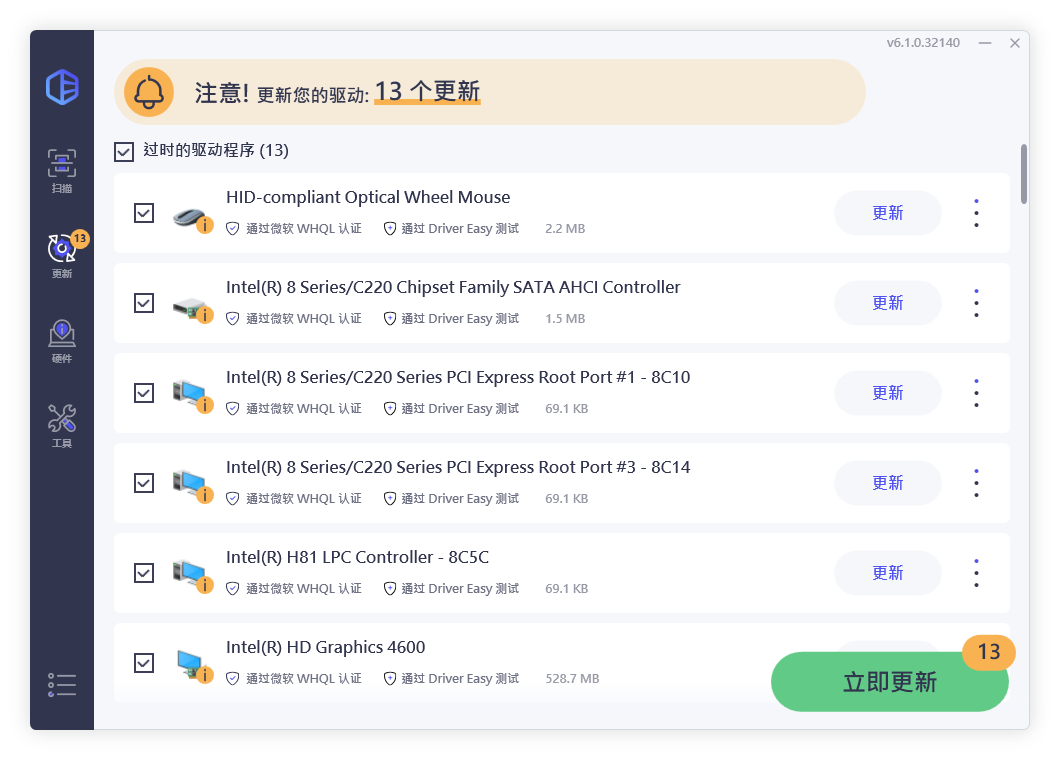Click 更新 for the H81 LPC Controller
The height and width of the screenshot is (760, 1060).
(887, 573)
